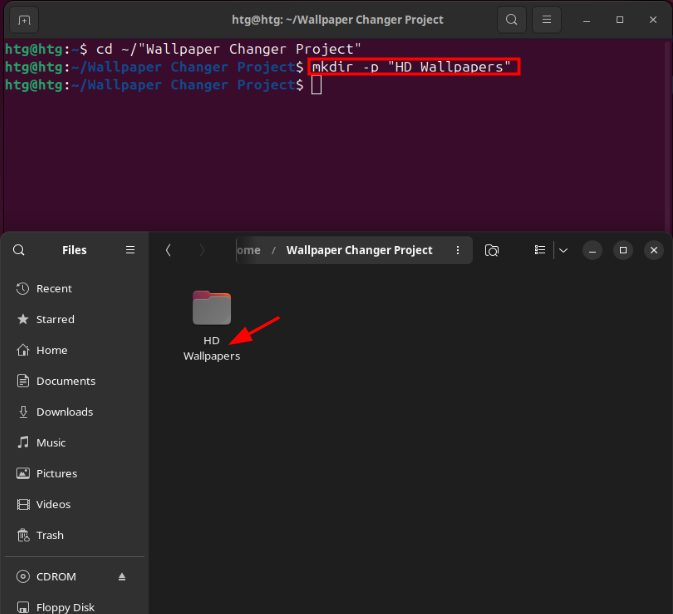Open Starred in the Files sidebar
The height and width of the screenshot is (614, 673).
[75, 319]
